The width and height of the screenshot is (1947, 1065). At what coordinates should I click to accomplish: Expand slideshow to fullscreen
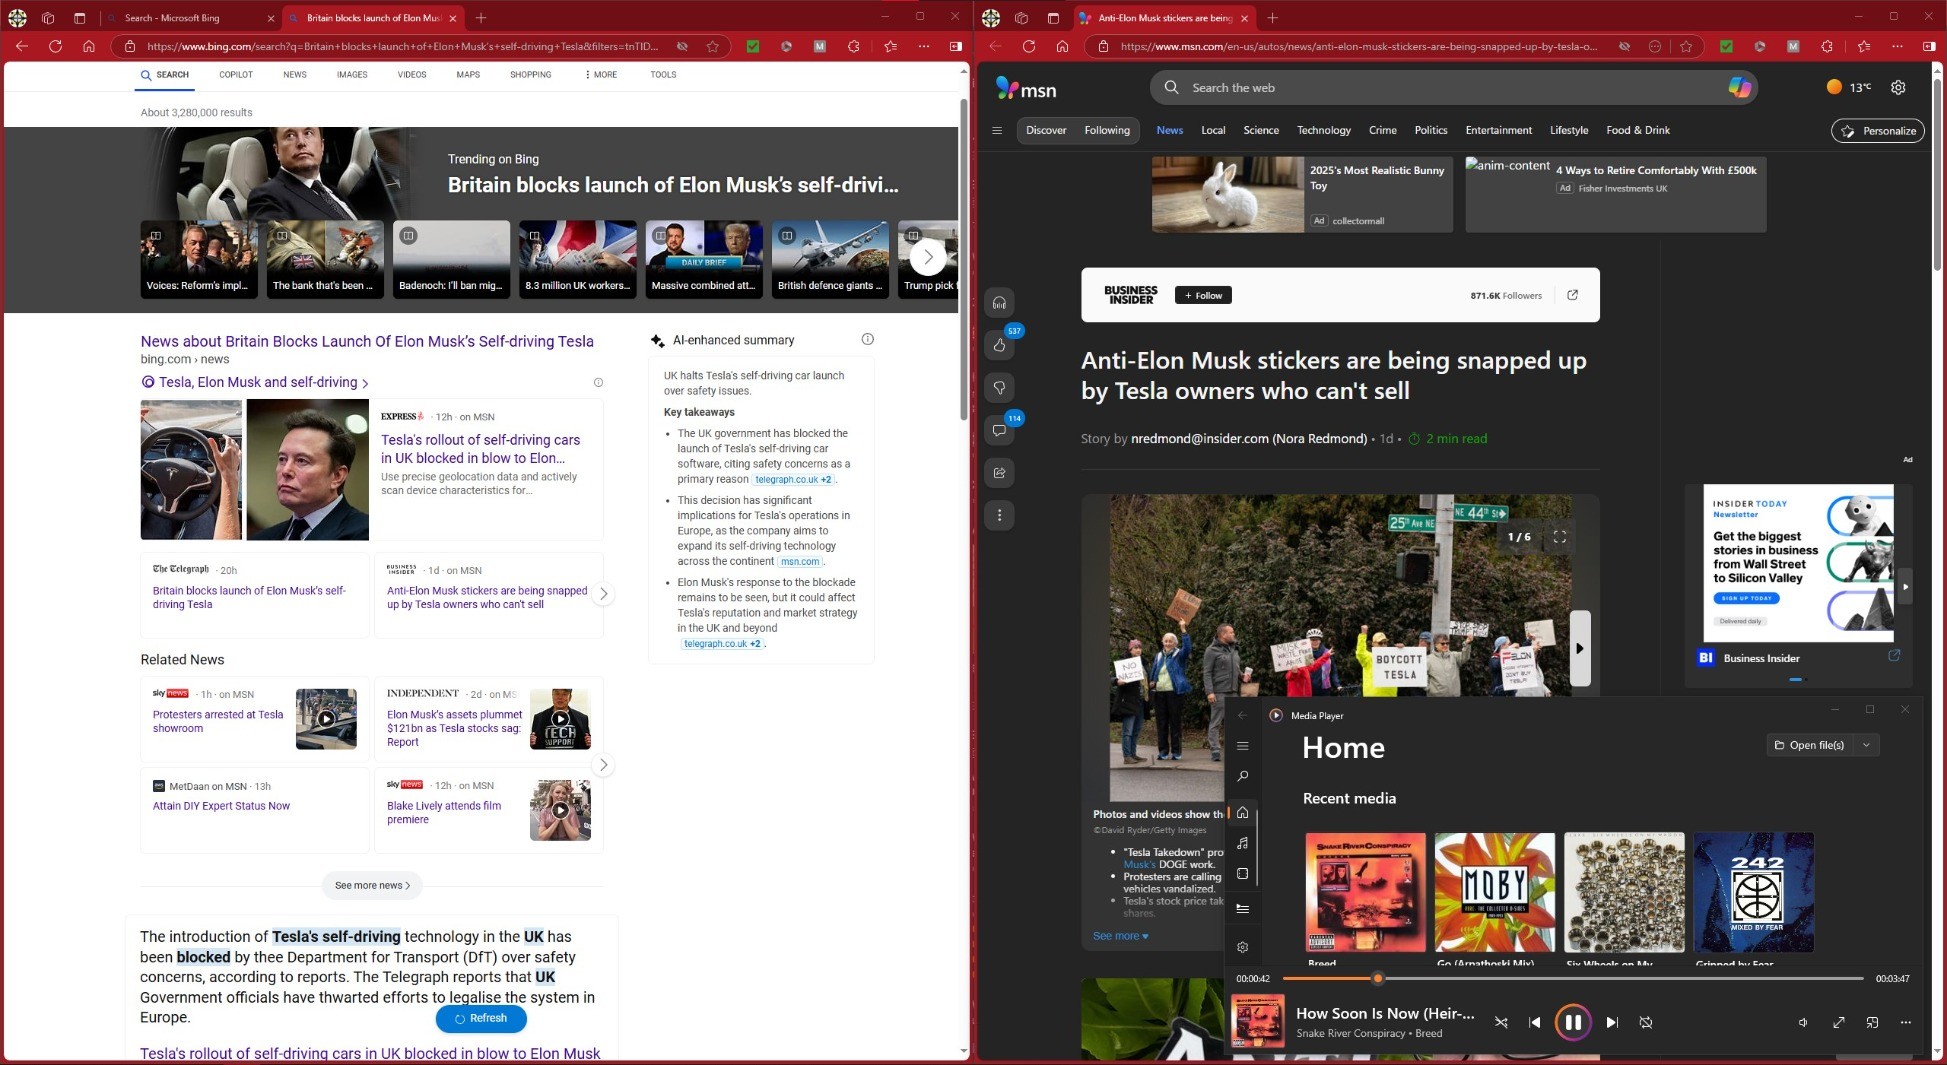point(1559,537)
